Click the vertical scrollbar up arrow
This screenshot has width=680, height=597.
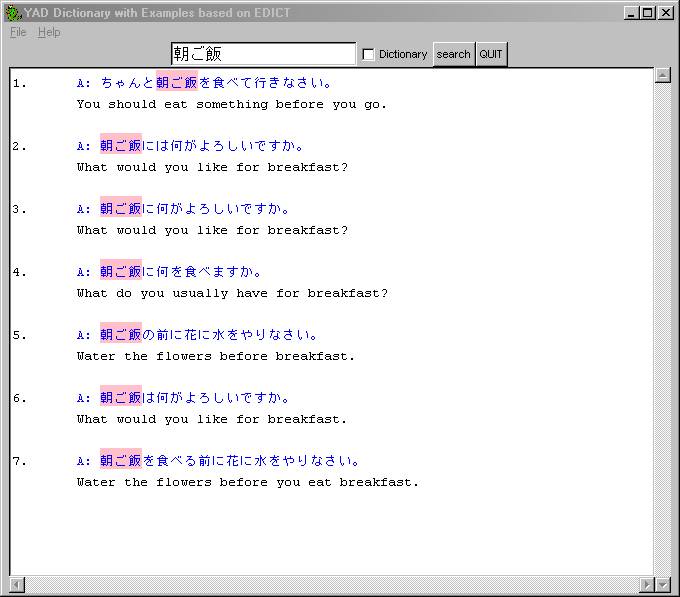pos(663,75)
